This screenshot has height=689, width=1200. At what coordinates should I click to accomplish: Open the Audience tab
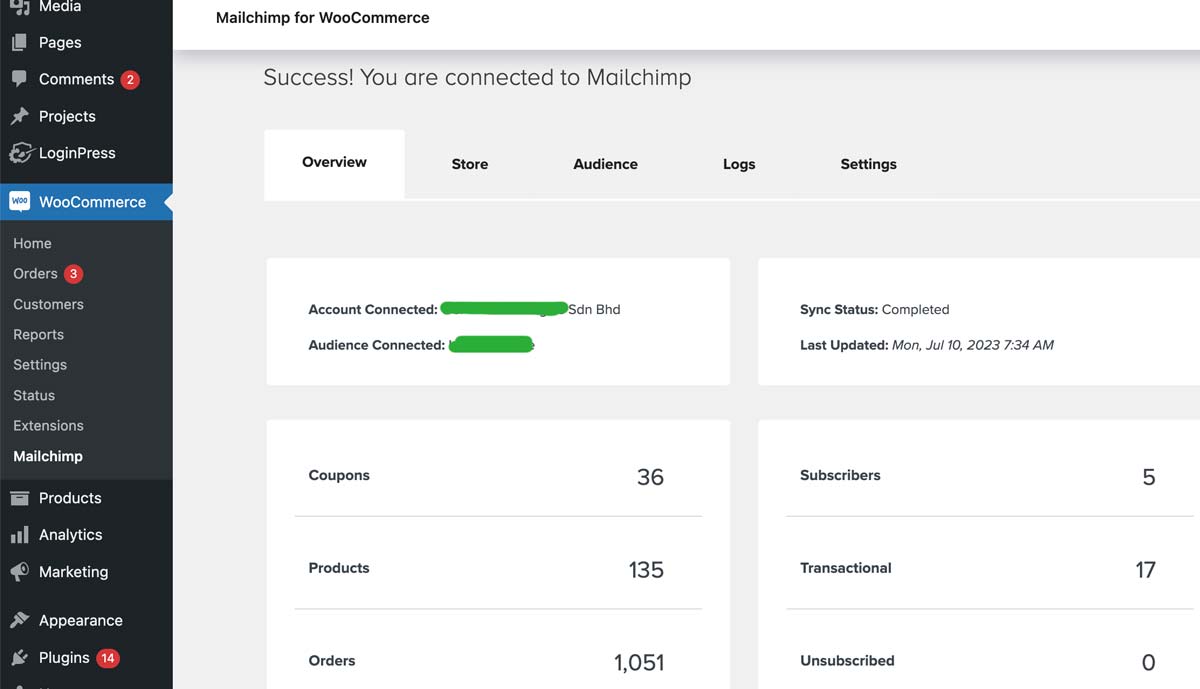click(x=605, y=164)
